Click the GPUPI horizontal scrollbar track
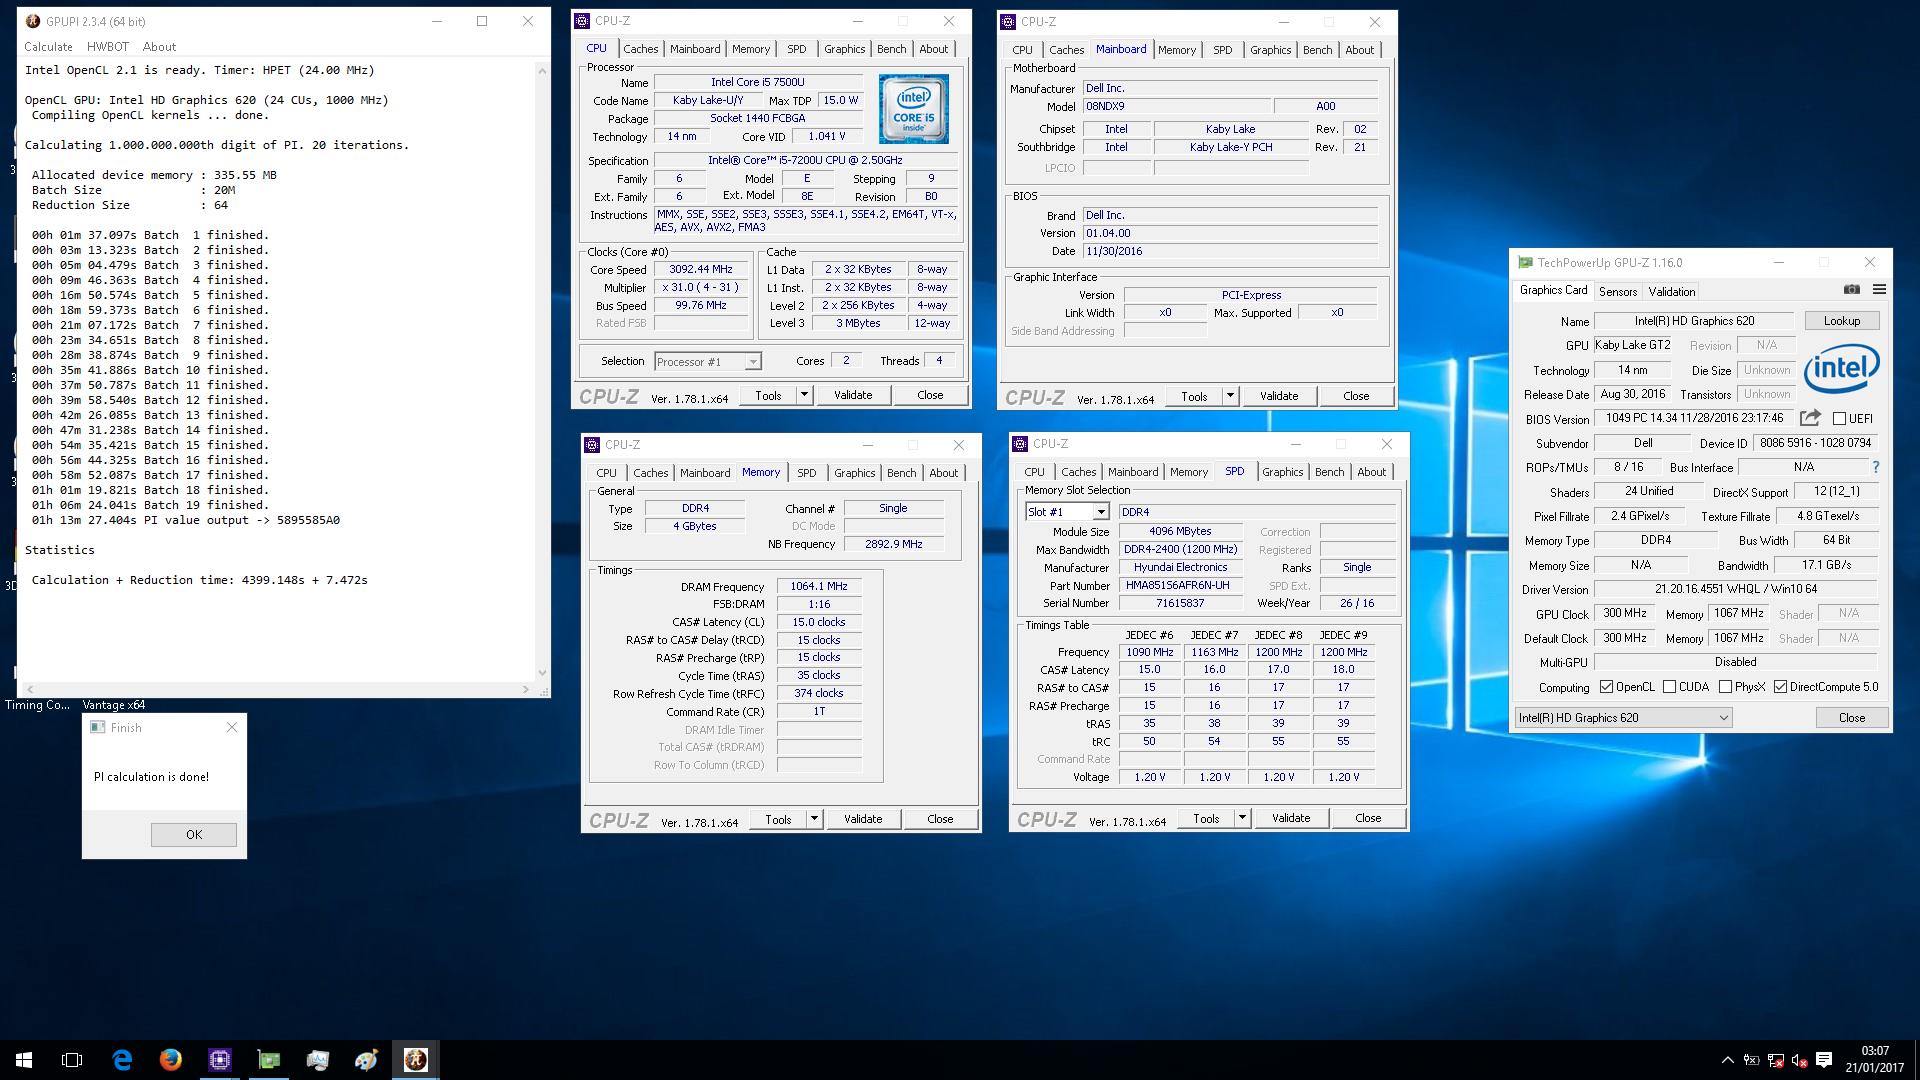Viewport: 1920px width, 1080px height. 279,689
